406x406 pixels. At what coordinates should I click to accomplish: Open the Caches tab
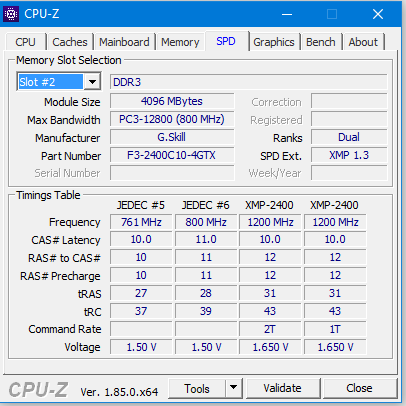(x=70, y=42)
